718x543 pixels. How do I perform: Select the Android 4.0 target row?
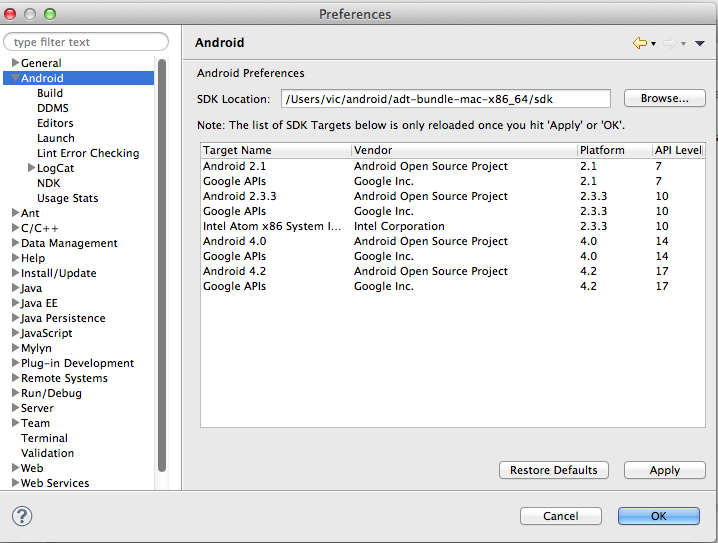452,241
